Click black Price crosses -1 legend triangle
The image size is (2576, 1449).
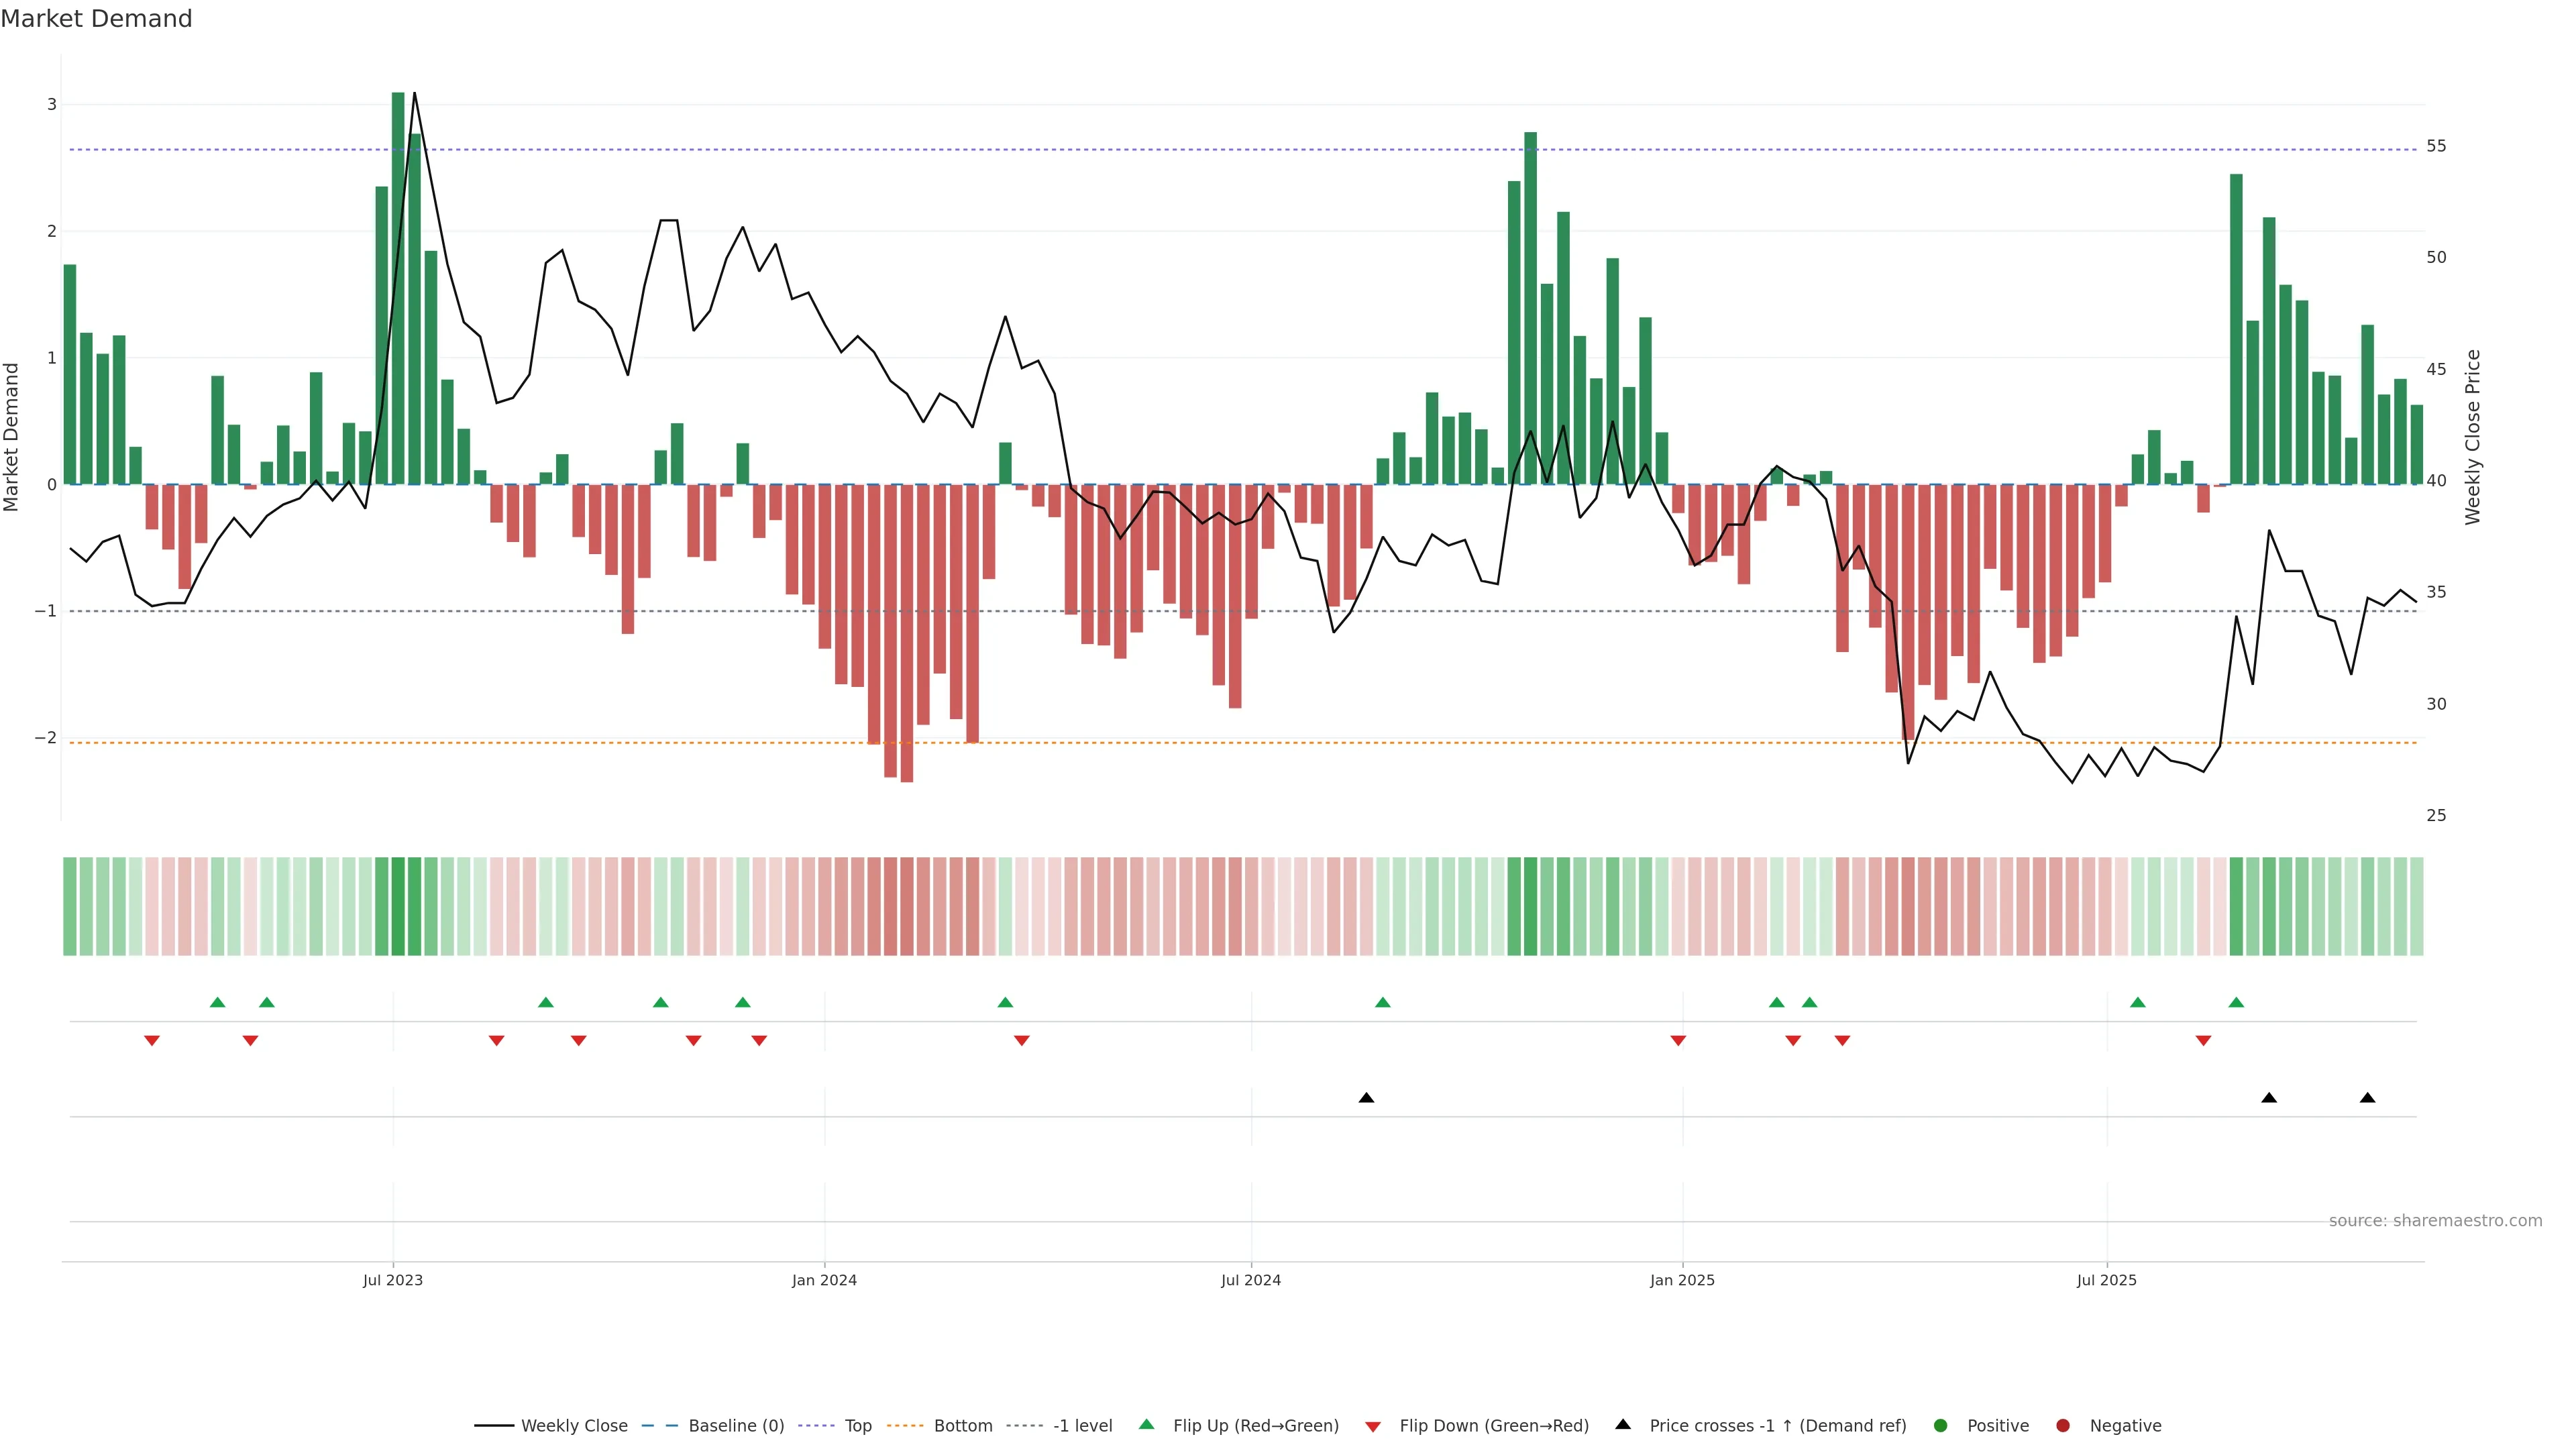point(1623,1425)
